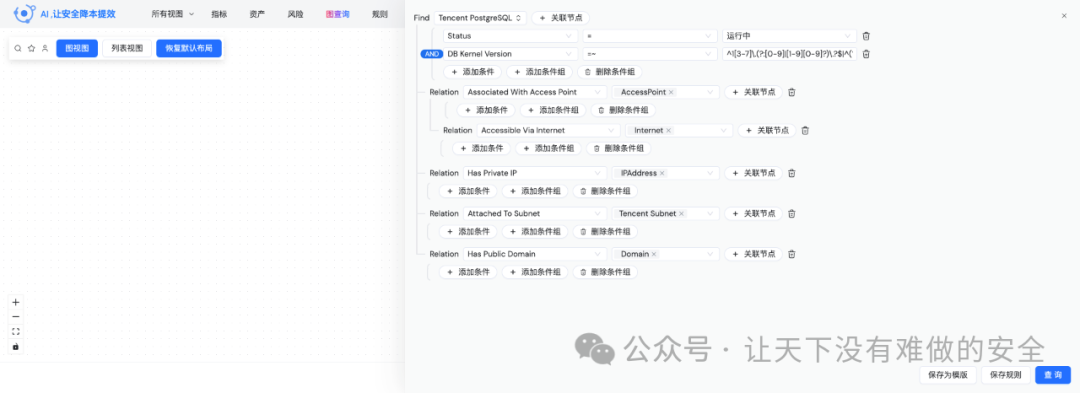The width and height of the screenshot is (1080, 393).
Task: Remove the Internet tag
Action: [668, 130]
